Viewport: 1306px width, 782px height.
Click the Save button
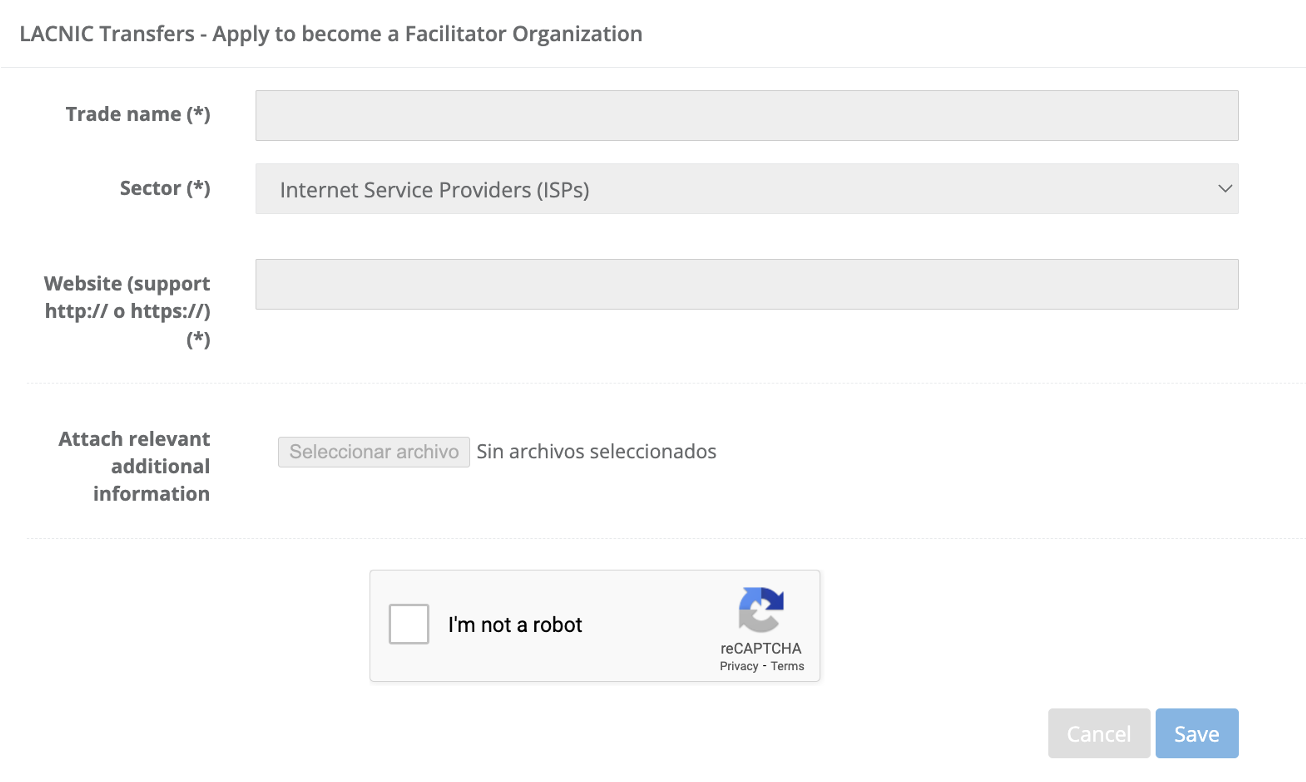1196,734
